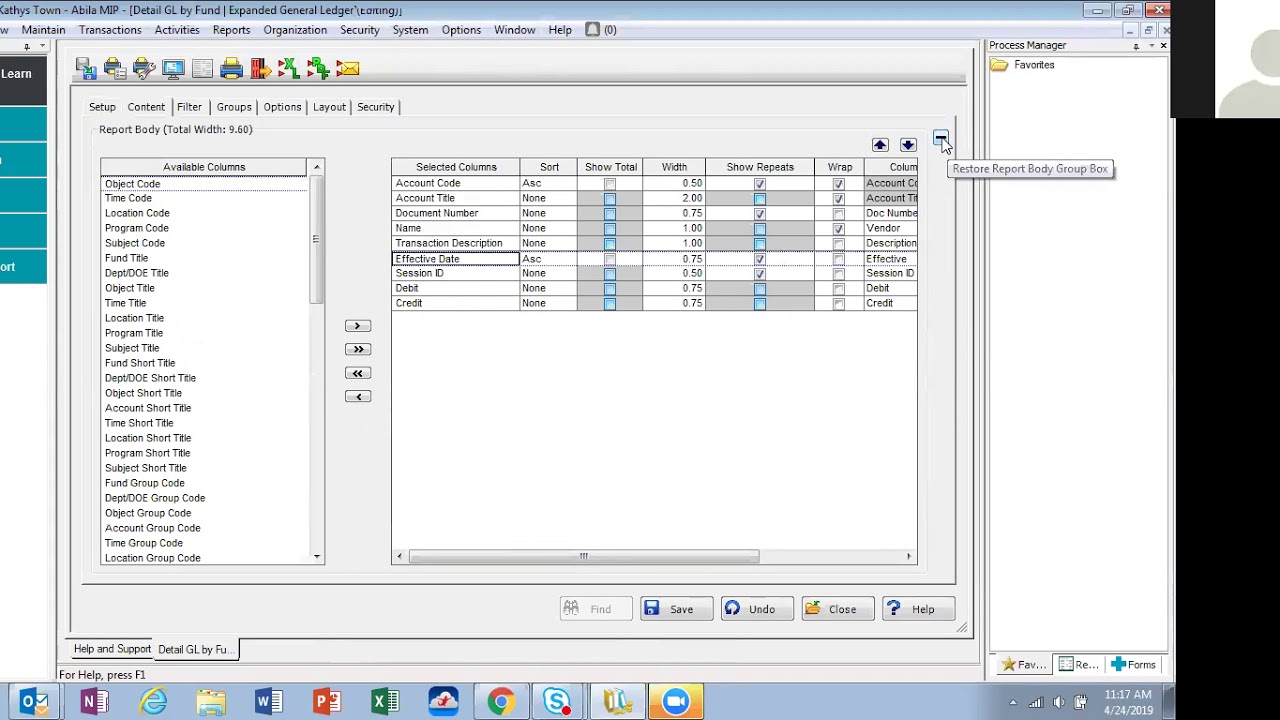1280x720 pixels.
Task: Click the Selected Columns horizontal scrollbar thumb
Action: pos(583,557)
